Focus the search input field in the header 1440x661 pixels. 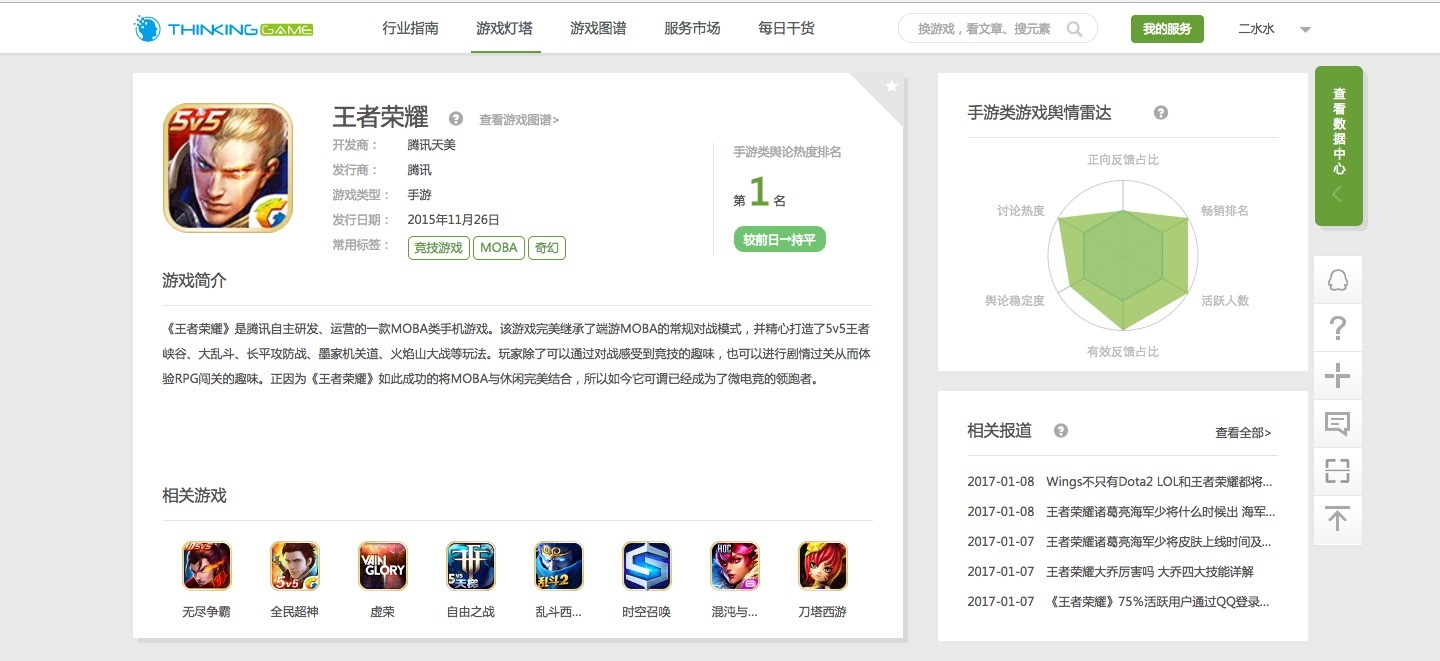(x=985, y=29)
